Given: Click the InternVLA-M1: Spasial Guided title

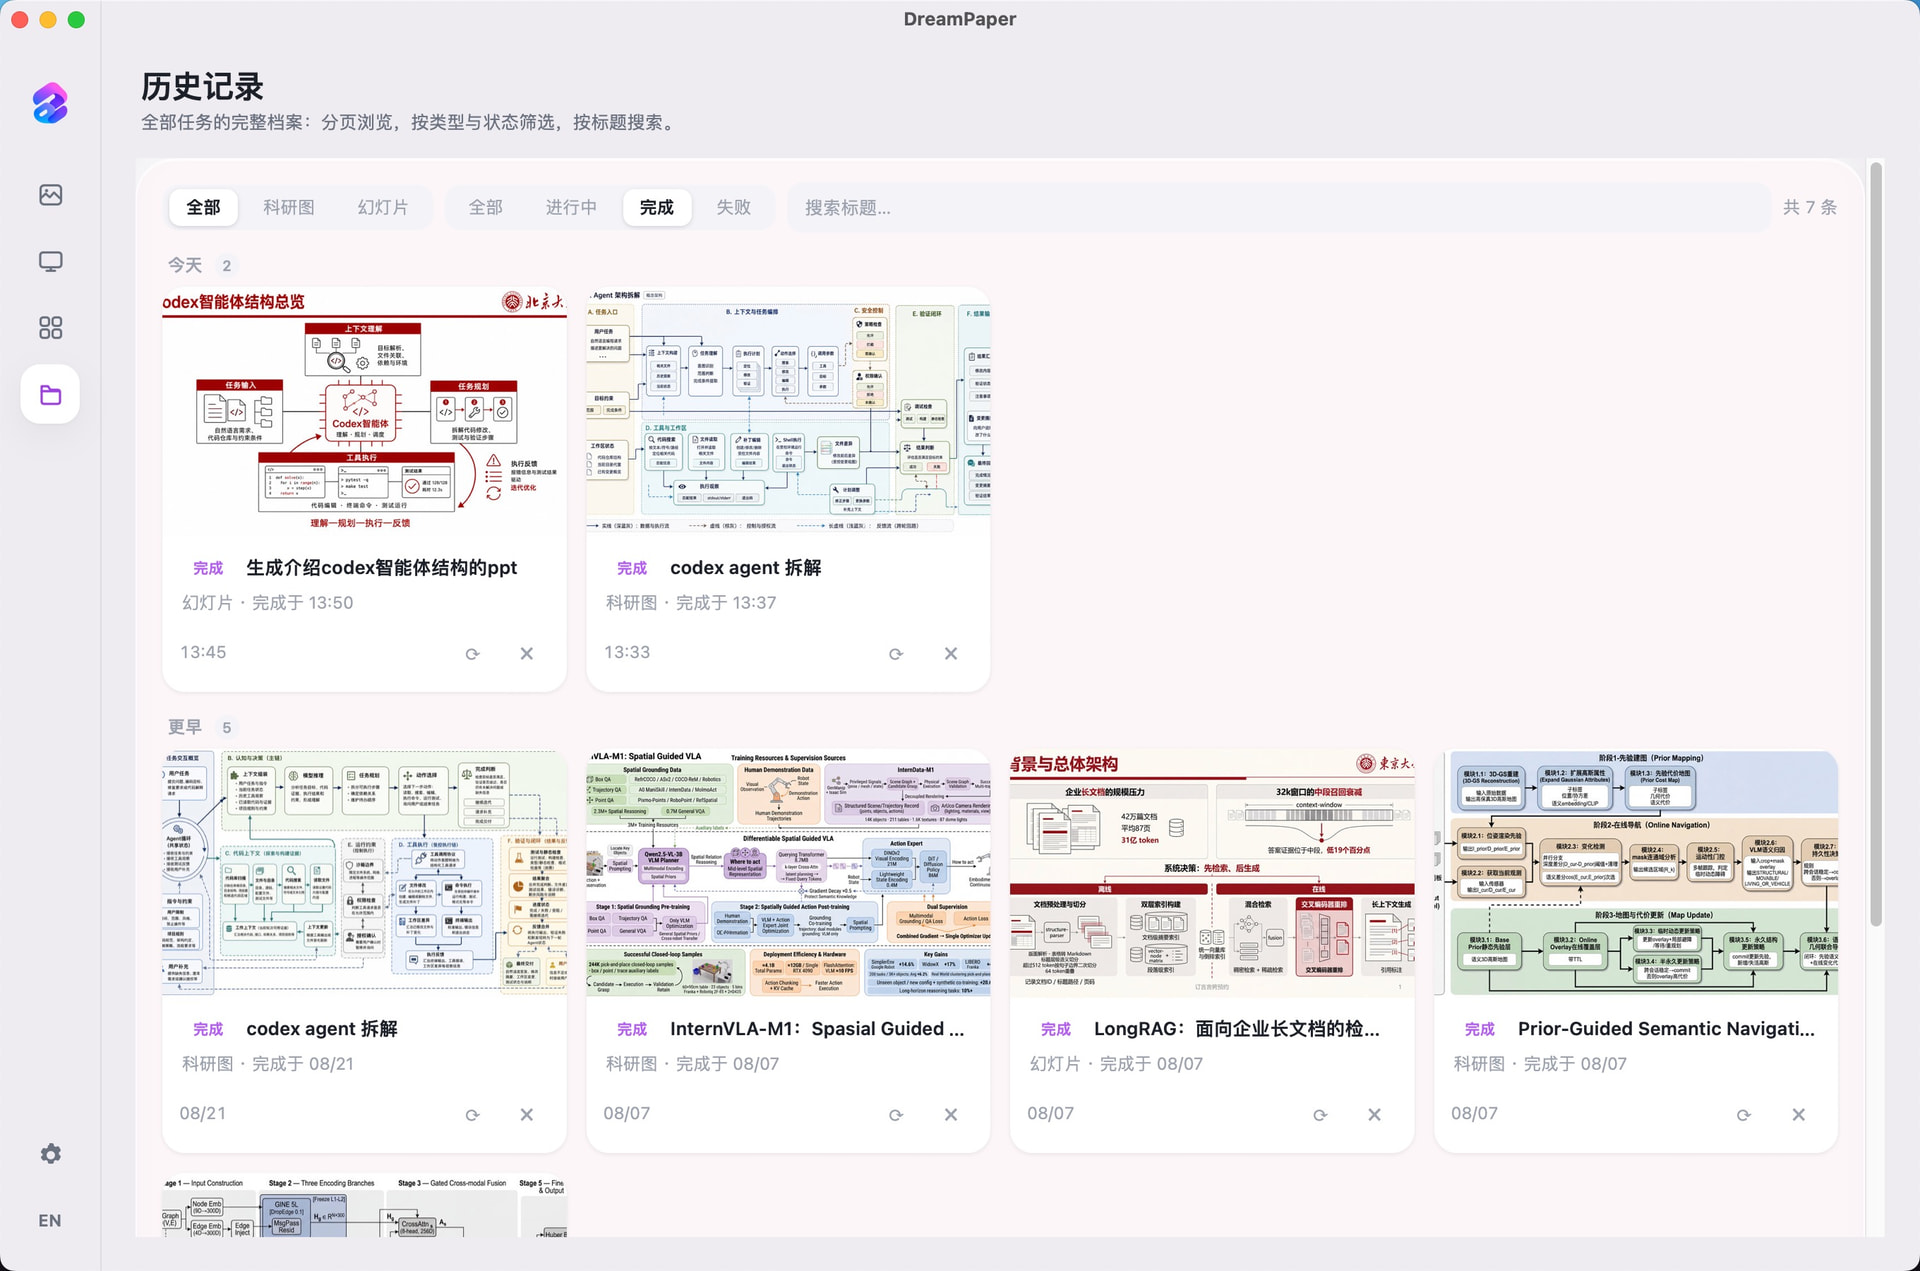Looking at the screenshot, I should click(x=817, y=1029).
